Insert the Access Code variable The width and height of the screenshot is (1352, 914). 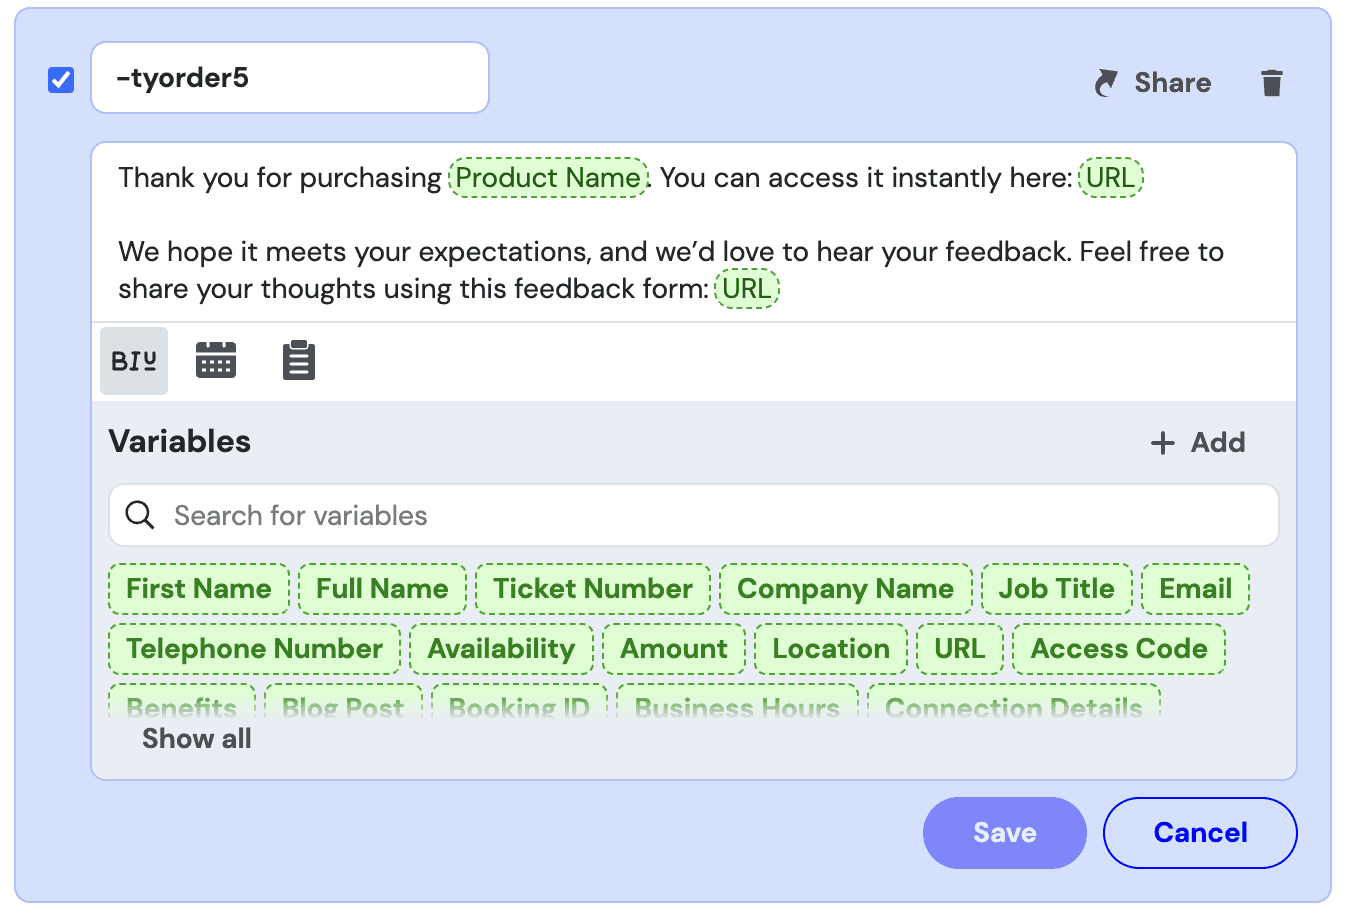click(x=1119, y=649)
